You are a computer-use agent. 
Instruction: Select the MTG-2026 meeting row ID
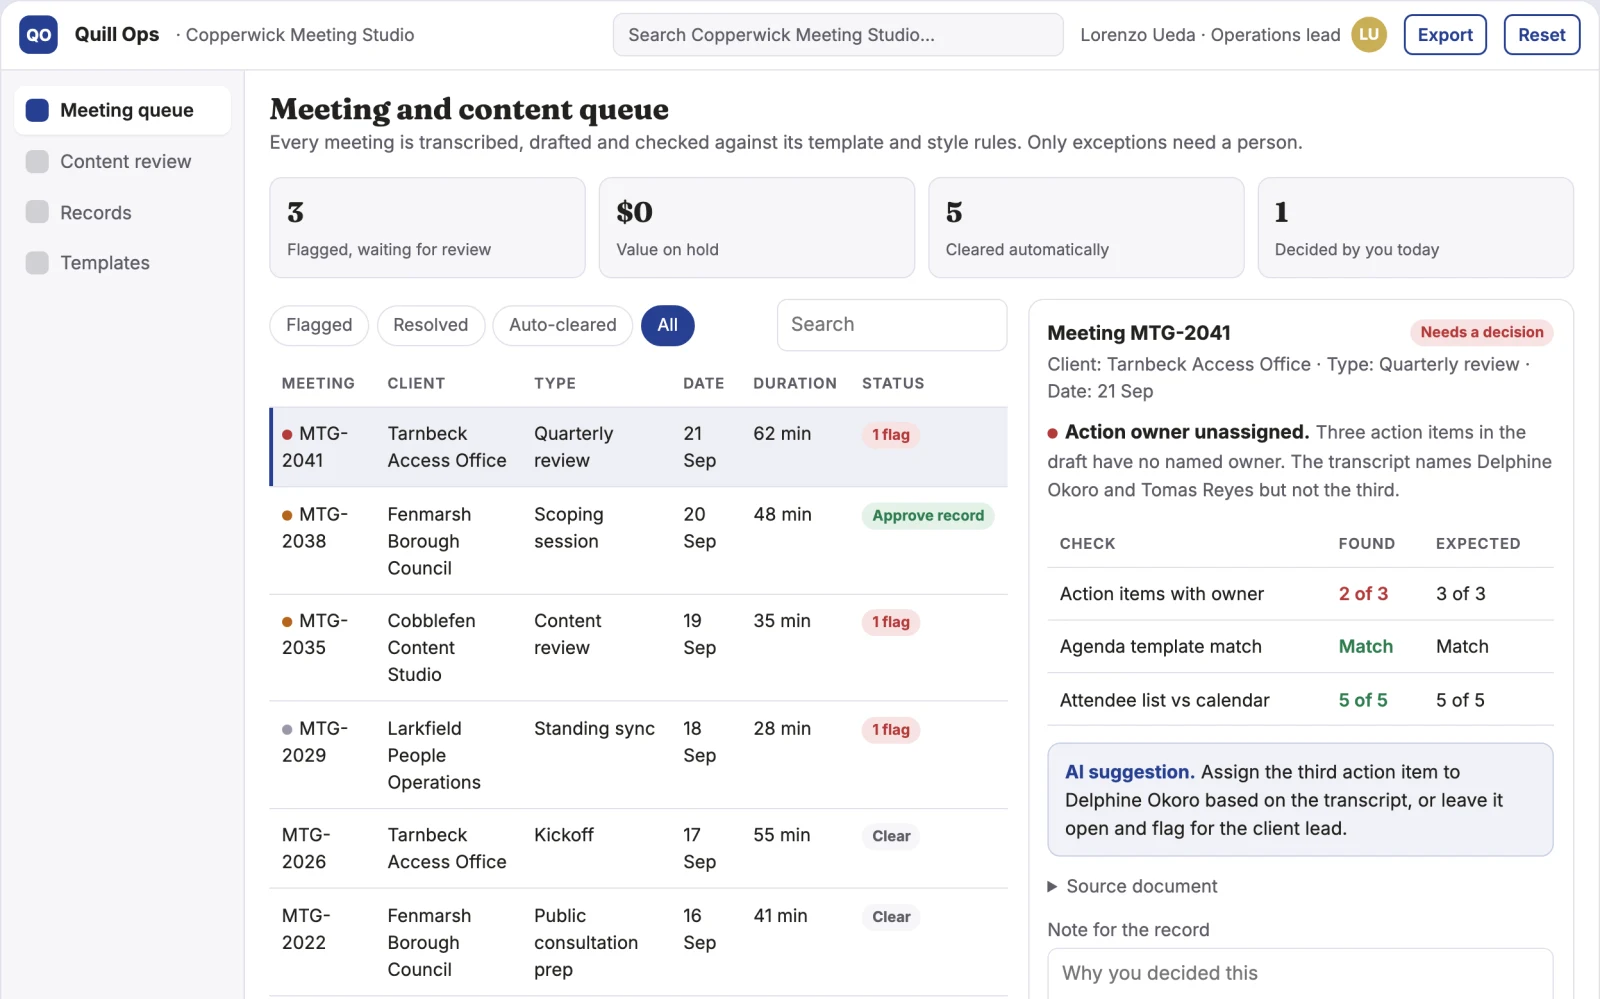tap(306, 848)
